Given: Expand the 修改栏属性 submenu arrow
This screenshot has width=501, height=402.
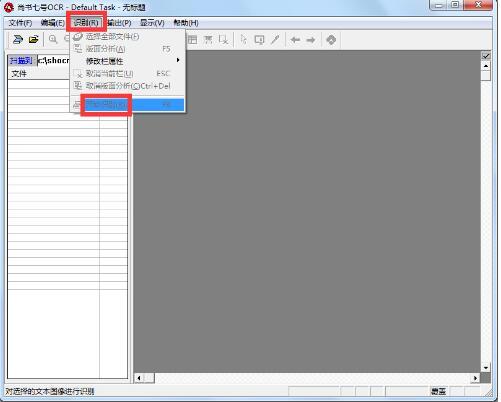Looking at the screenshot, I should point(178,60).
